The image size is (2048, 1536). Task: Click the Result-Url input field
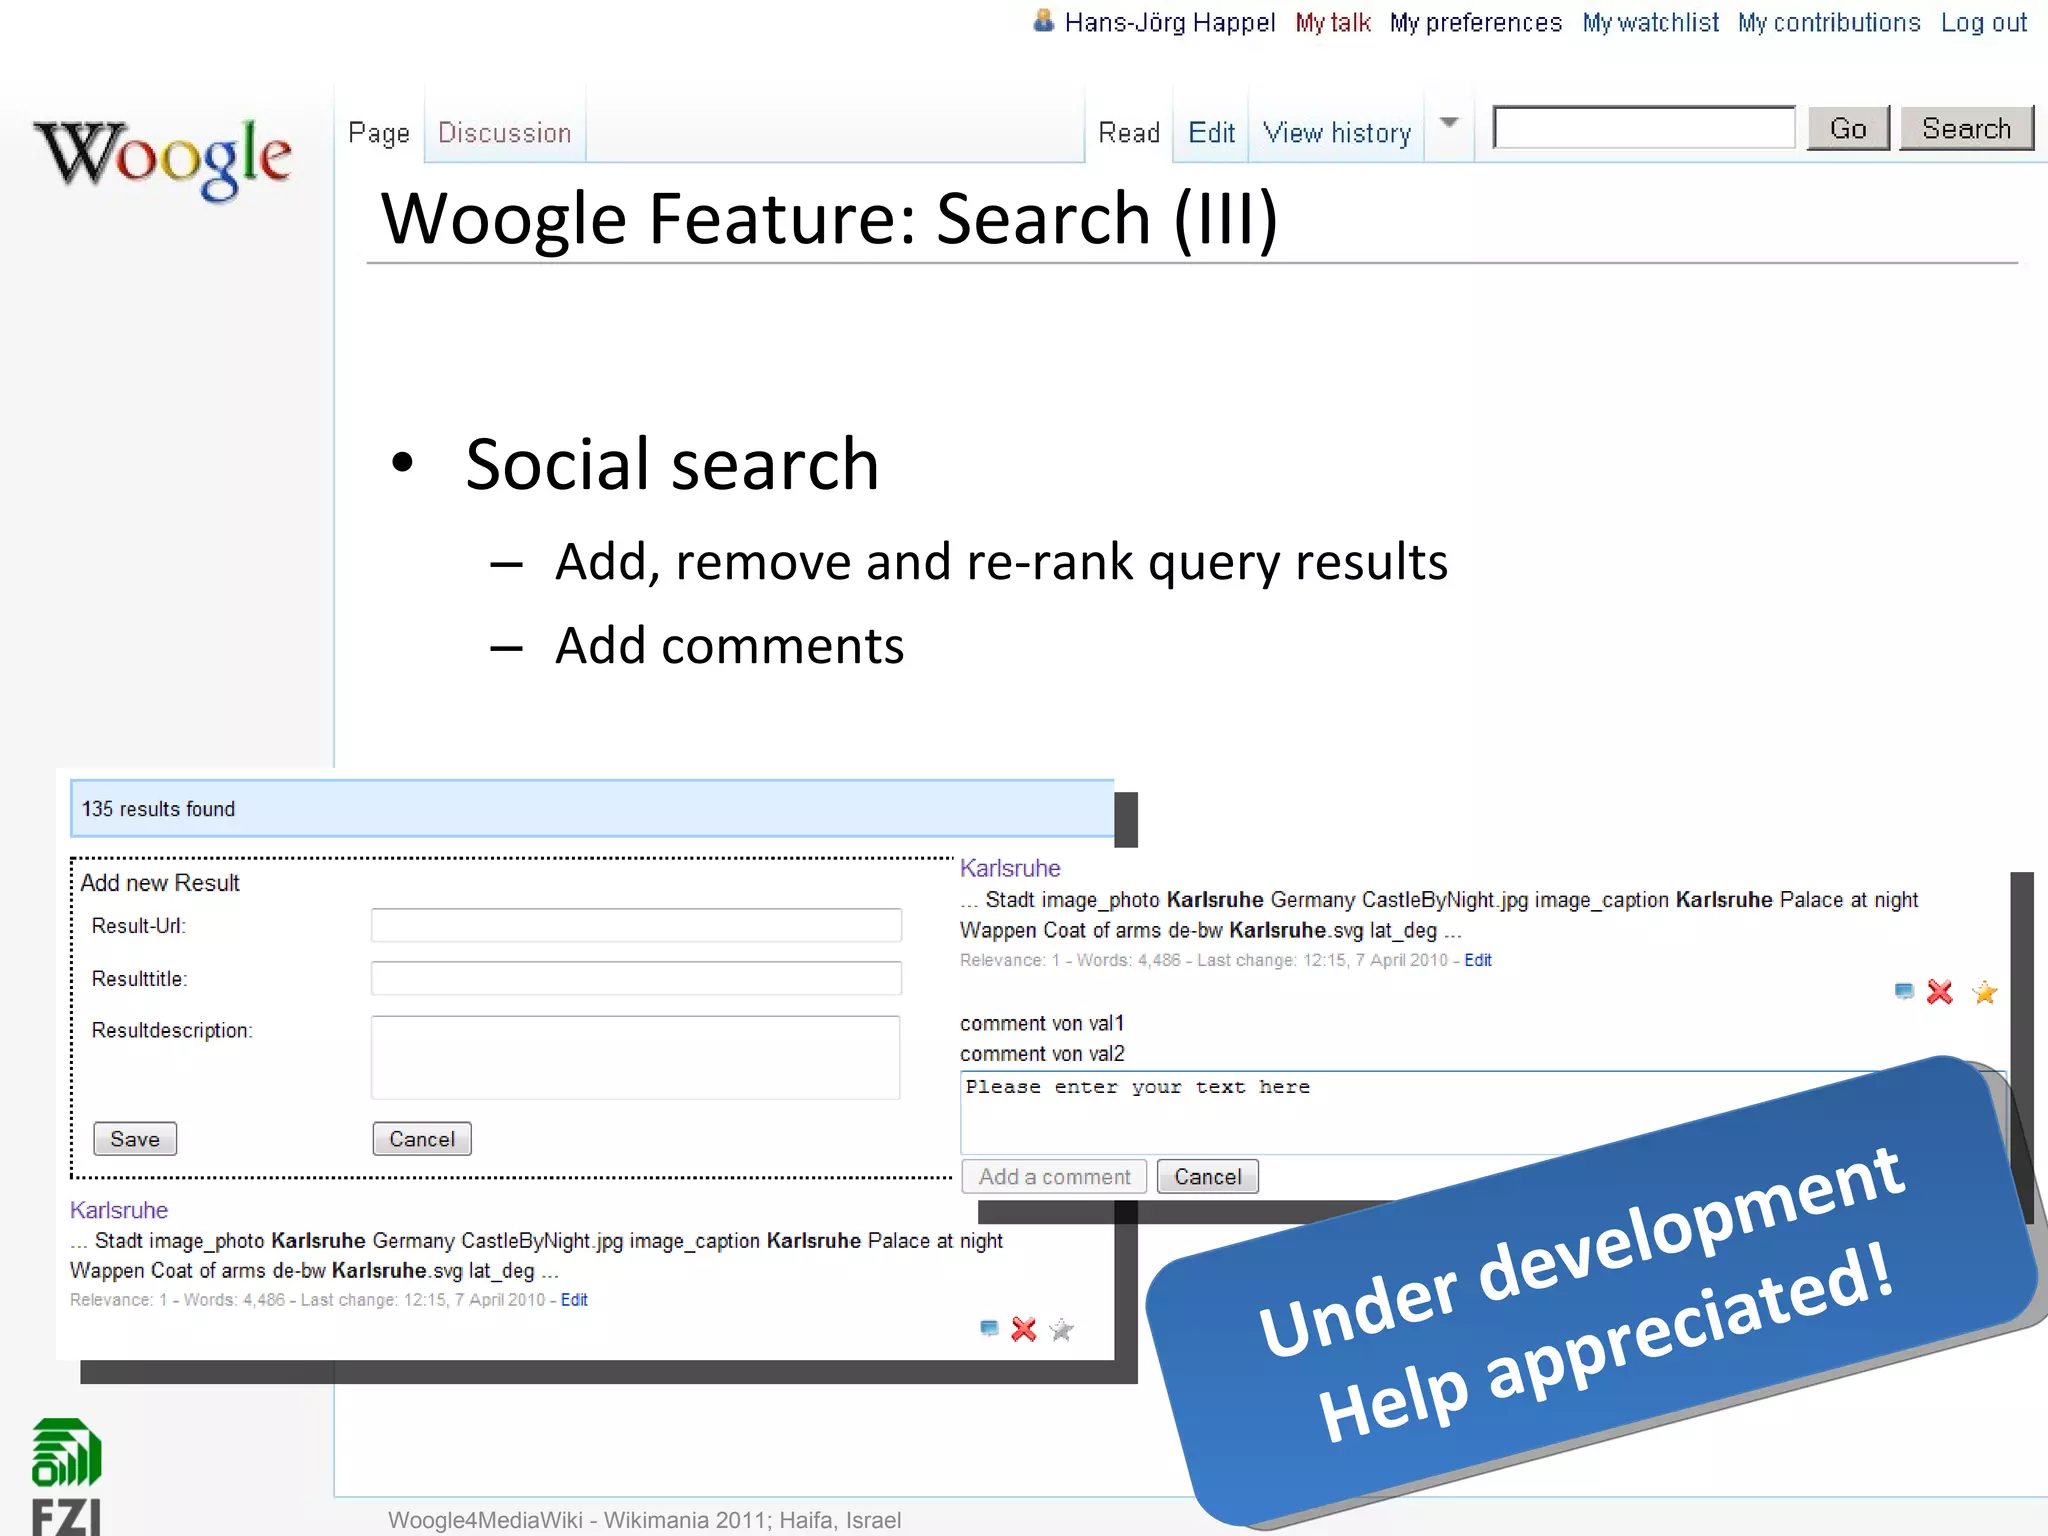(x=636, y=925)
